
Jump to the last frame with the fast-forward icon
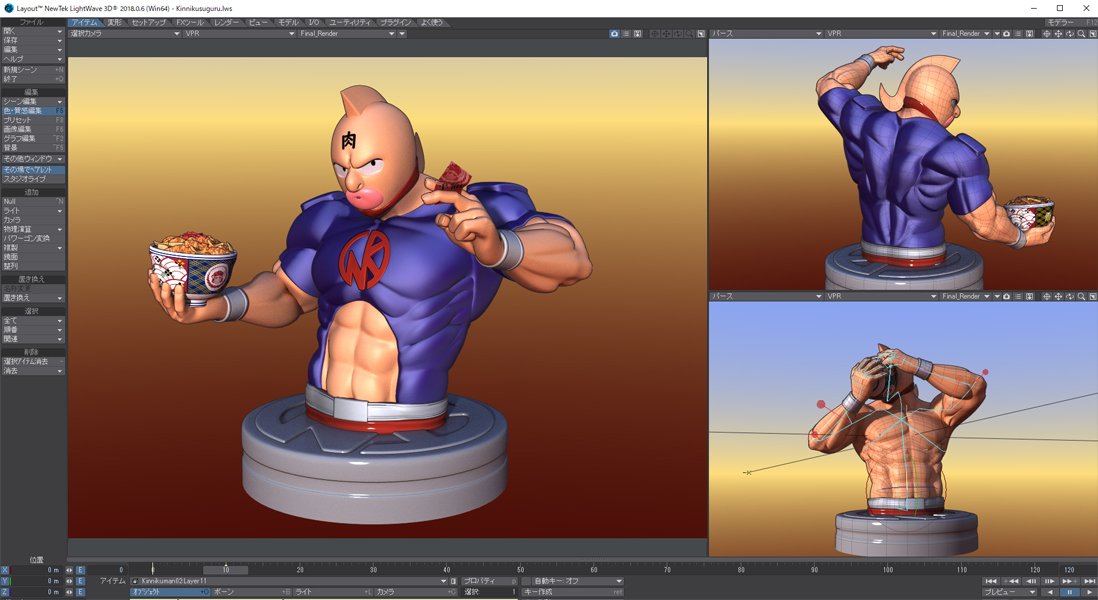(x=1090, y=581)
